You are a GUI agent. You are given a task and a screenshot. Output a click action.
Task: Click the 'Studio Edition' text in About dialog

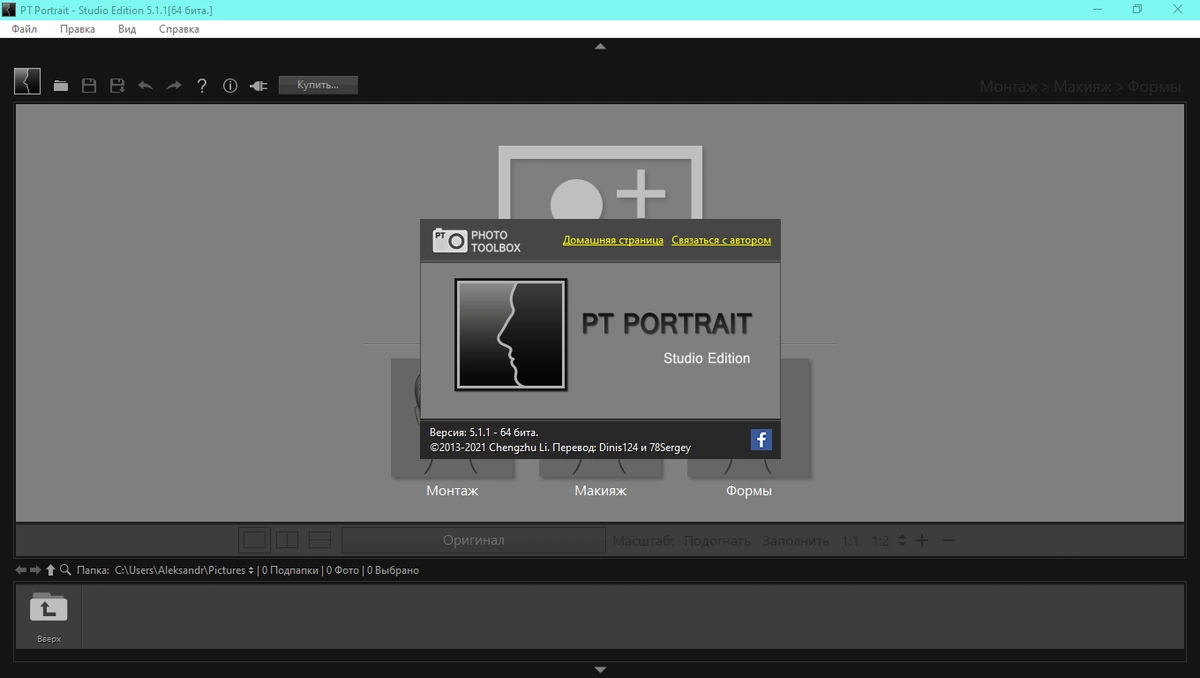point(707,358)
